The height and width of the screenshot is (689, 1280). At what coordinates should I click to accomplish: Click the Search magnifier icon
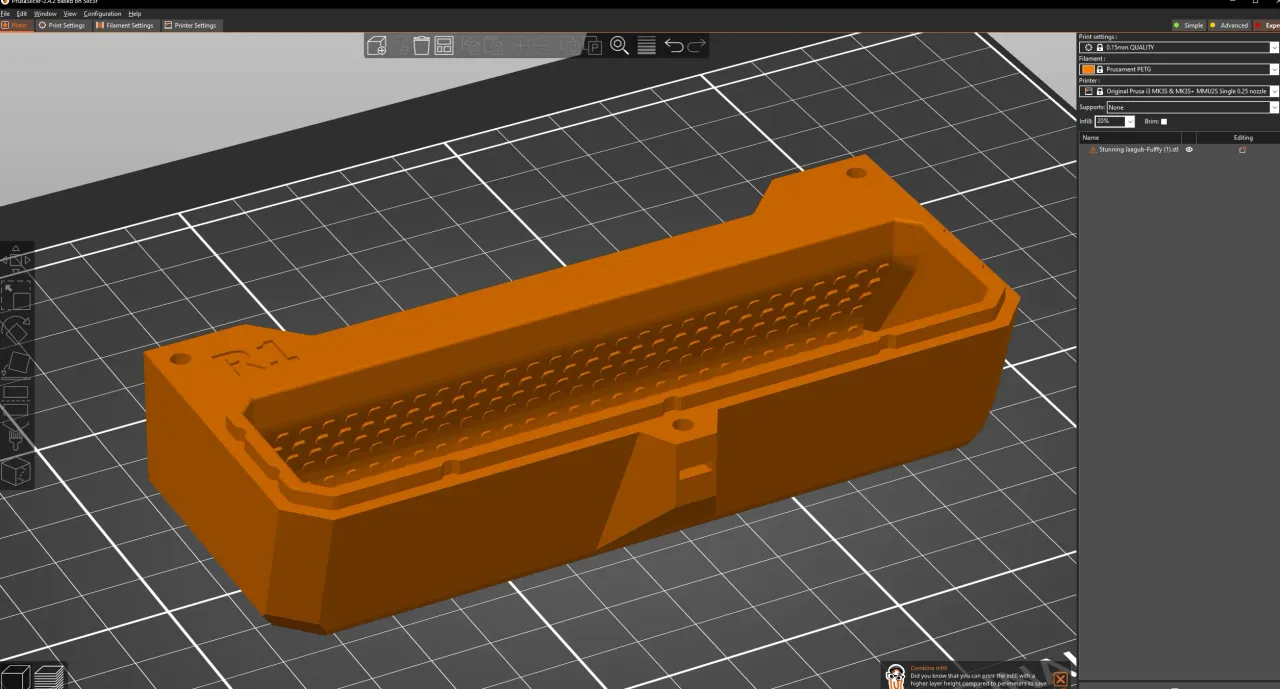[x=618, y=45]
